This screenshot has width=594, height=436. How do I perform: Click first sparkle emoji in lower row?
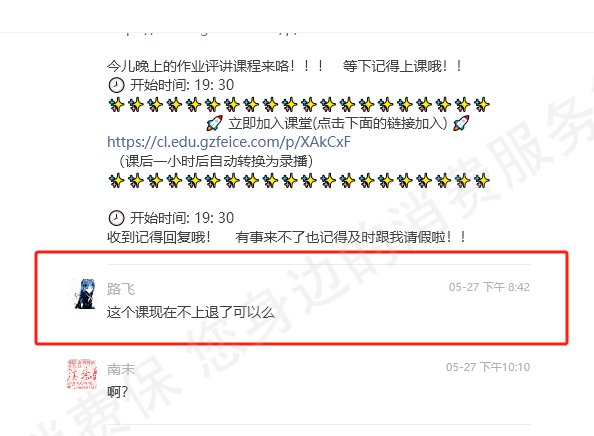[116, 181]
